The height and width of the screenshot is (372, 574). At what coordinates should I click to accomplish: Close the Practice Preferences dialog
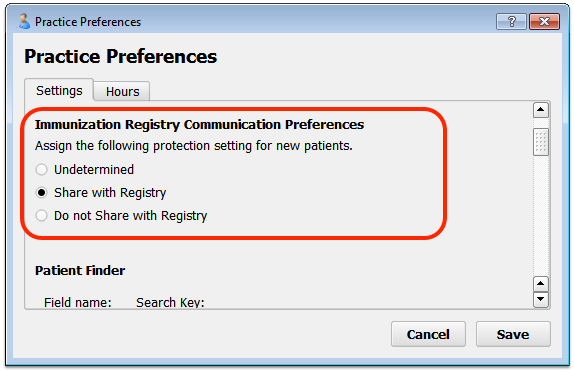coord(544,22)
